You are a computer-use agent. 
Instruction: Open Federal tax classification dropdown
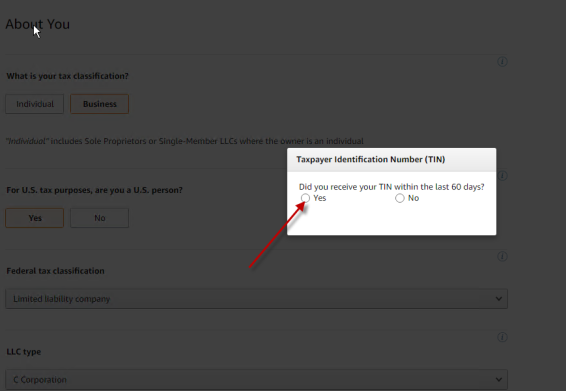(x=257, y=299)
